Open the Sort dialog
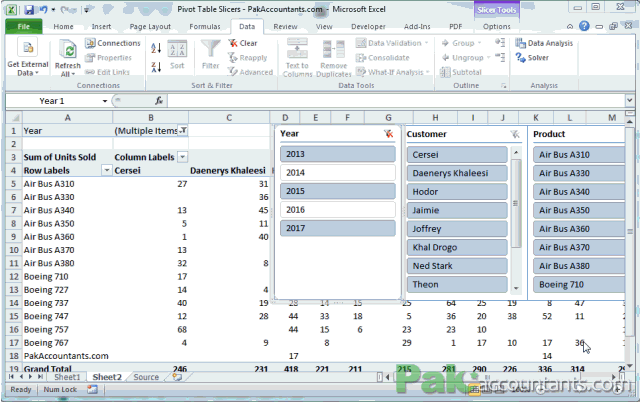640x402 pixels. tap(177, 55)
